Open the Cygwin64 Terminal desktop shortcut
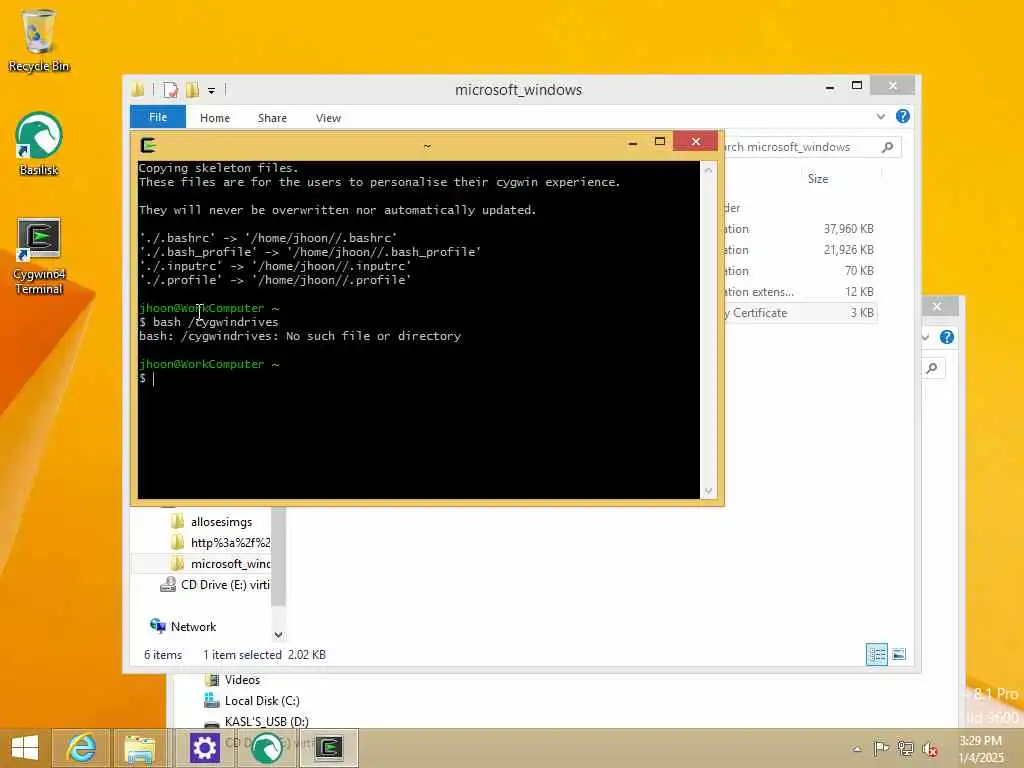Viewport: 1024px width, 768px height. tap(39, 257)
